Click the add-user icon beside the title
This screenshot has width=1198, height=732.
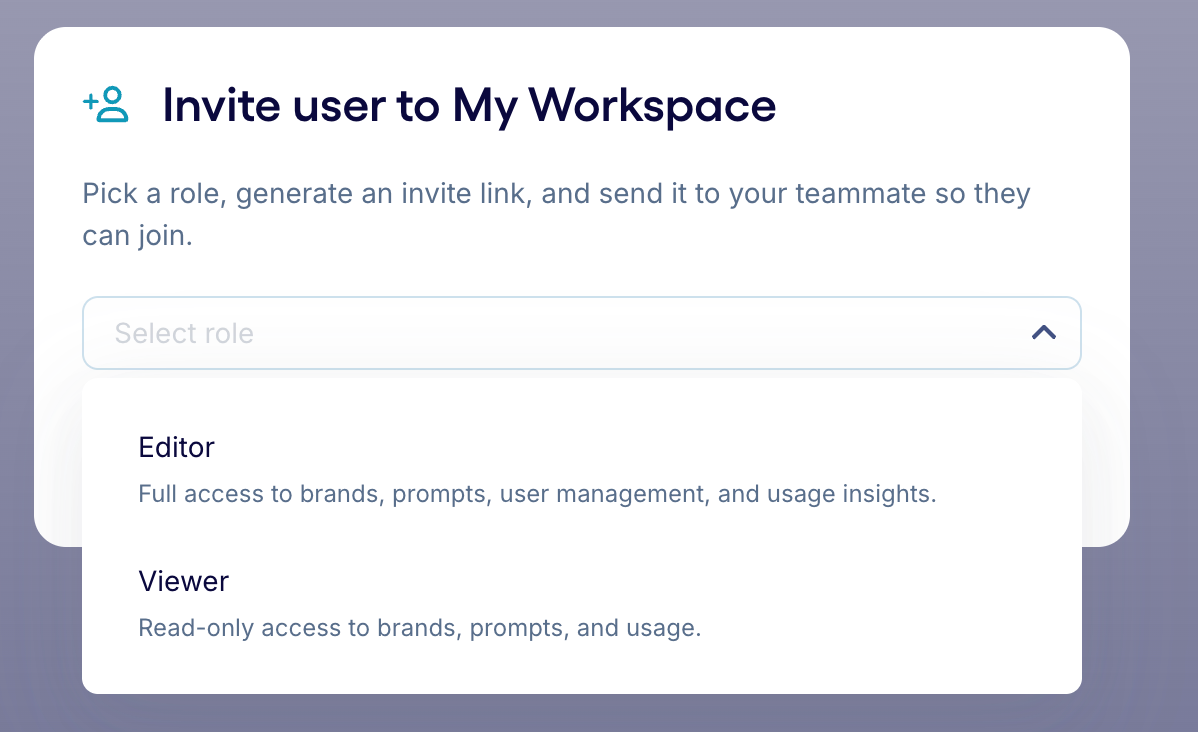click(x=106, y=105)
